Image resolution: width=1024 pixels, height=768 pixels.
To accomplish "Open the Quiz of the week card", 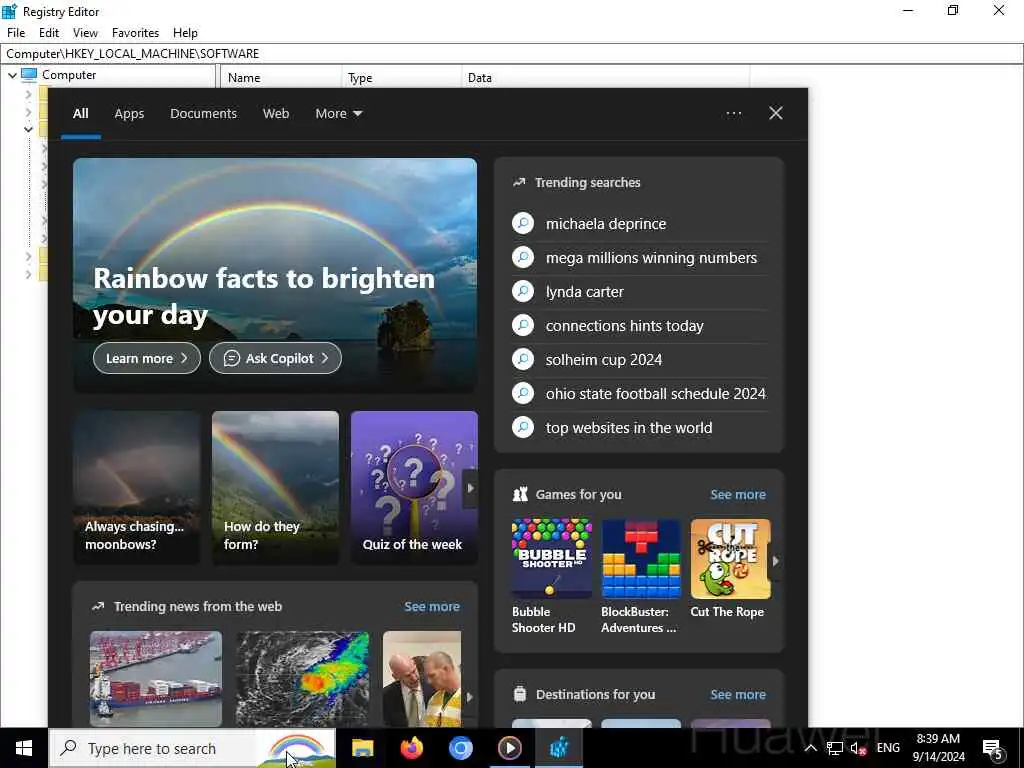I will [x=413, y=487].
